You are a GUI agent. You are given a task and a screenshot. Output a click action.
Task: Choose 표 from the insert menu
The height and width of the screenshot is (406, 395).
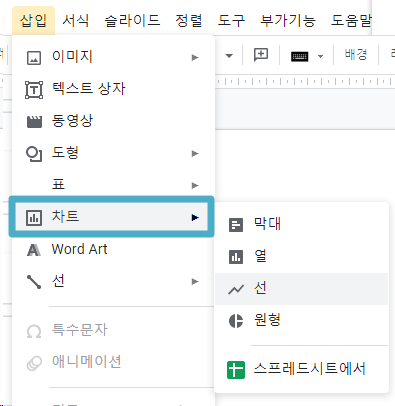point(113,185)
